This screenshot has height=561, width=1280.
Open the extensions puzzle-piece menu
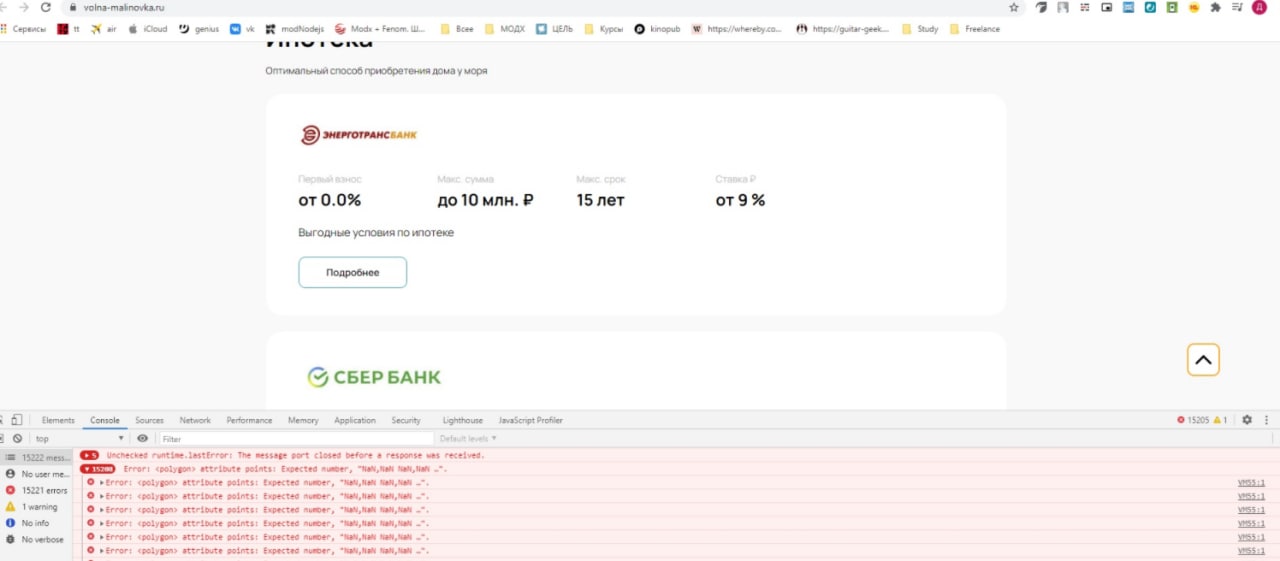coord(1216,7)
